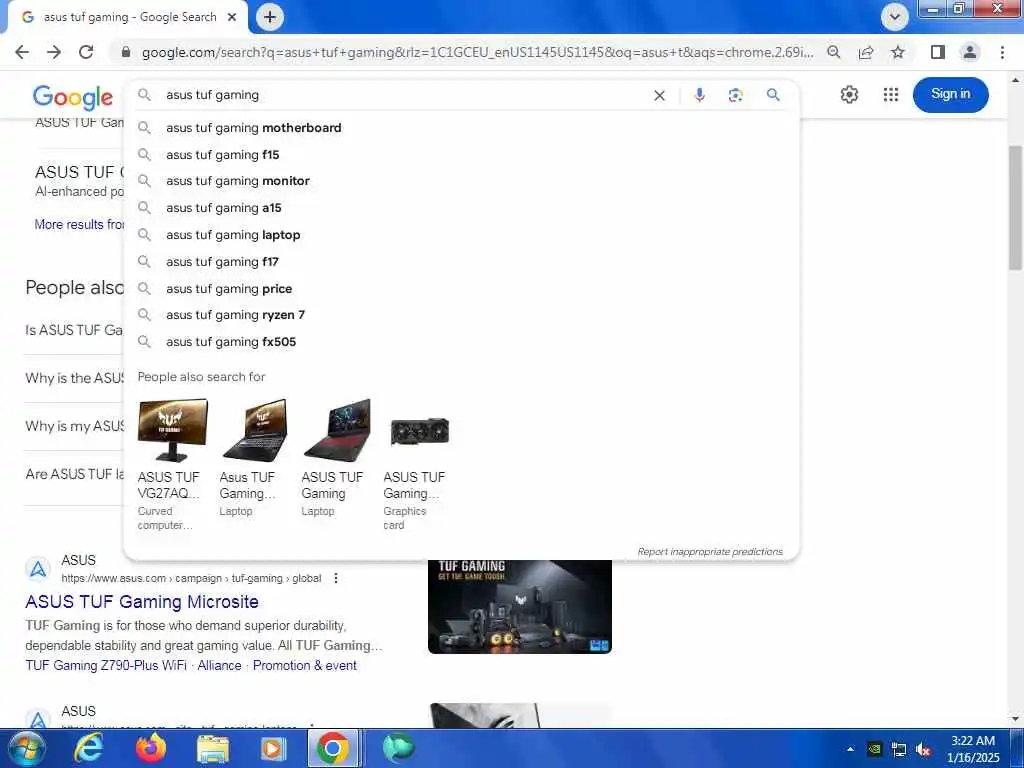Viewport: 1024px width, 768px height.
Task: Open the taskbar clock and date
Action: point(972,749)
